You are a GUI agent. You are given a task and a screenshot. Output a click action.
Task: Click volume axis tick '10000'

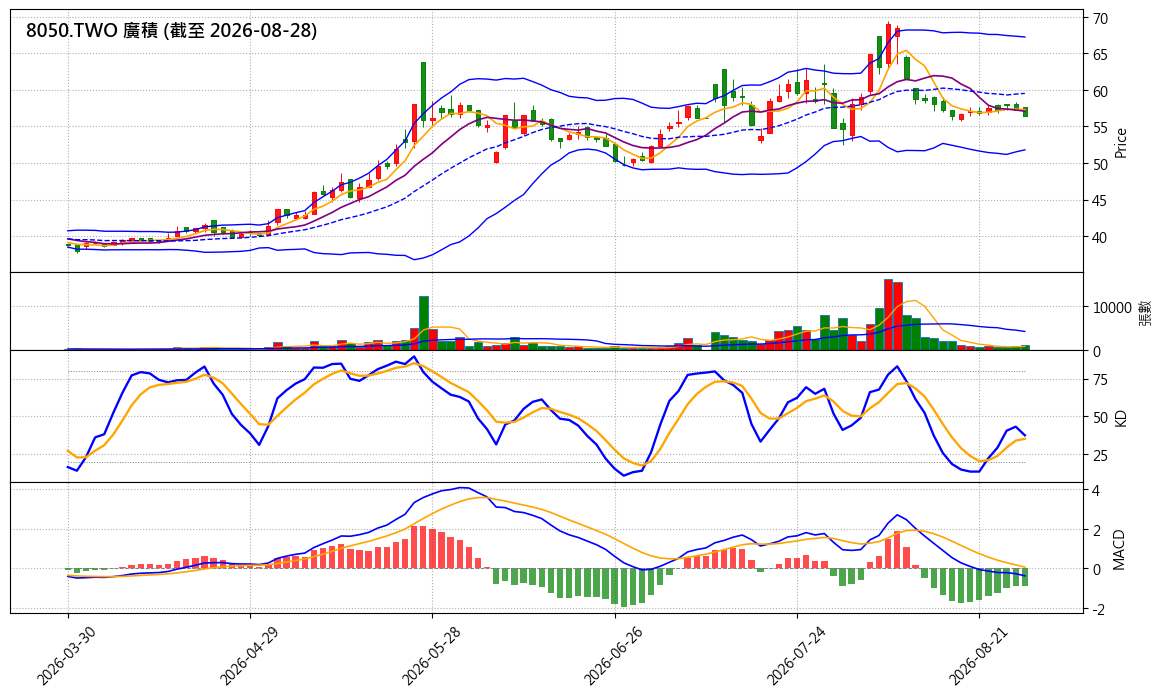point(1113,308)
